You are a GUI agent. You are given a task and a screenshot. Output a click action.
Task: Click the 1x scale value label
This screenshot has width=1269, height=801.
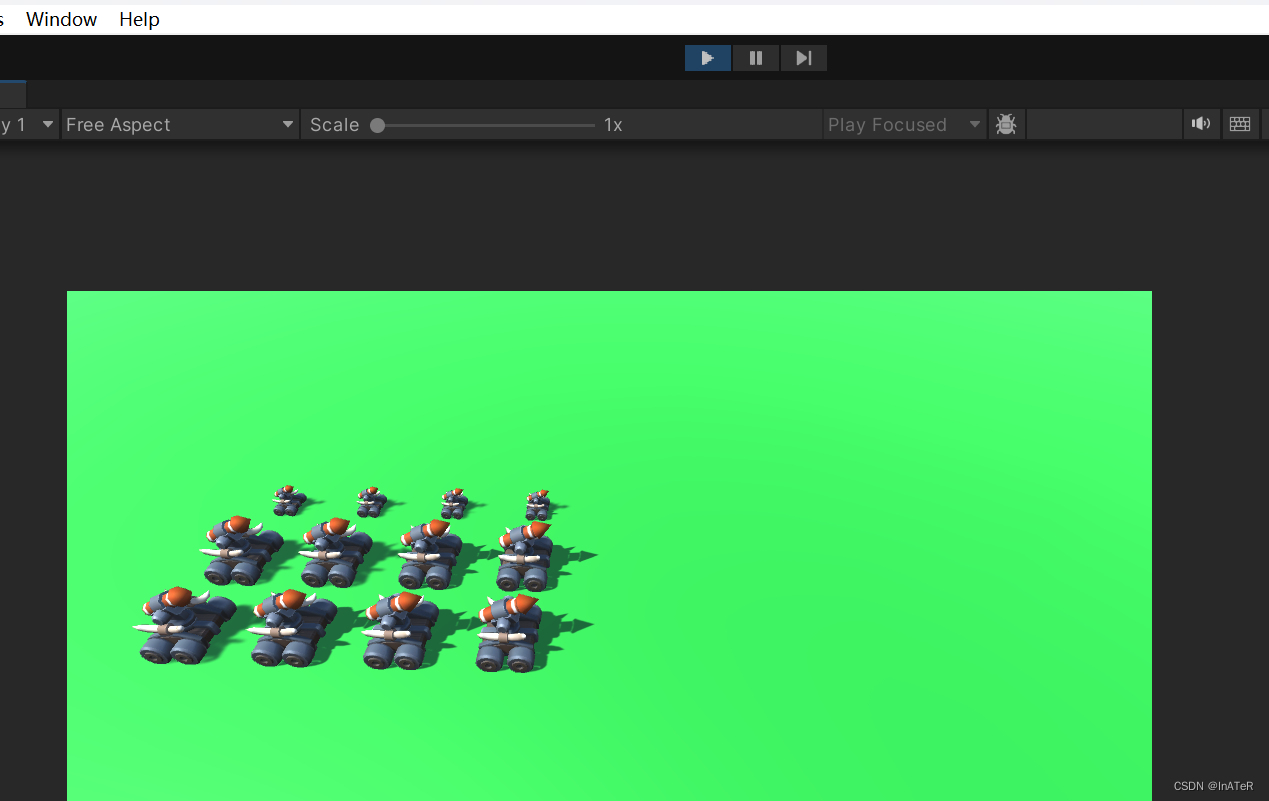[611, 124]
